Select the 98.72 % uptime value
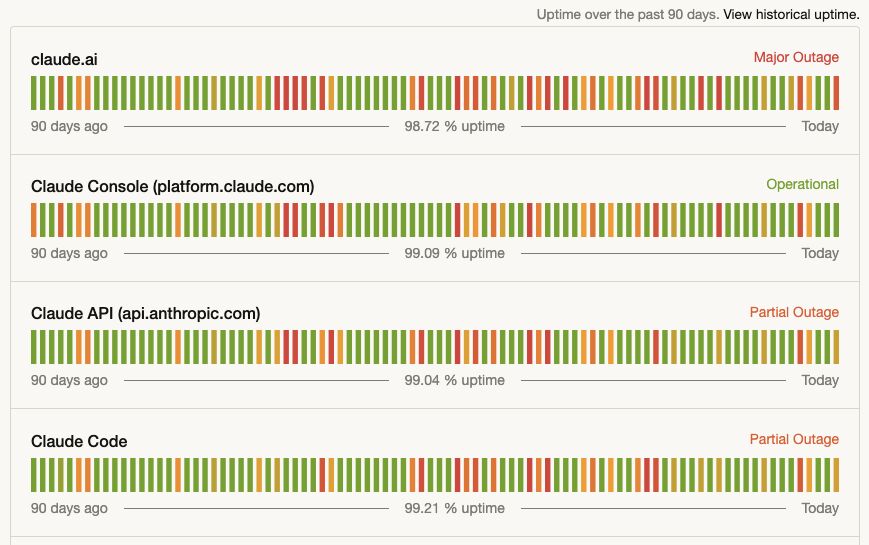Image resolution: width=869 pixels, height=545 pixels. (454, 126)
